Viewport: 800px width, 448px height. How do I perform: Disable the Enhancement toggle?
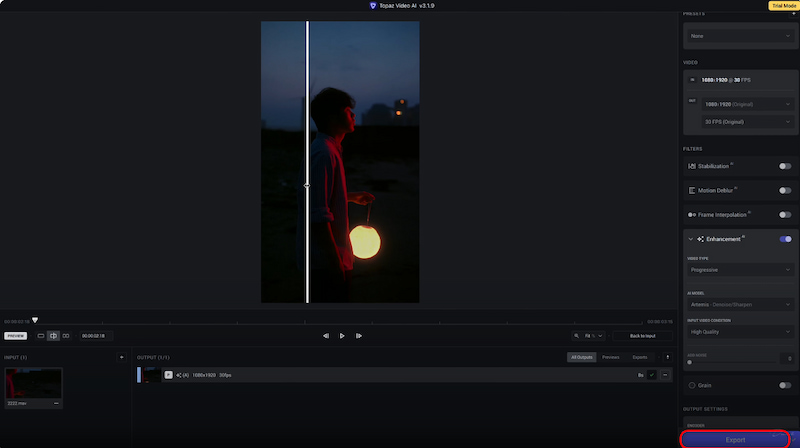click(785, 239)
